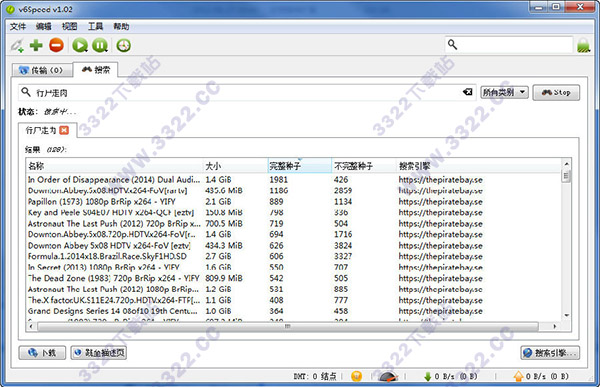This screenshot has width=600, height=387.
Task: Click the green plus add torrent icon
Action: [36, 45]
